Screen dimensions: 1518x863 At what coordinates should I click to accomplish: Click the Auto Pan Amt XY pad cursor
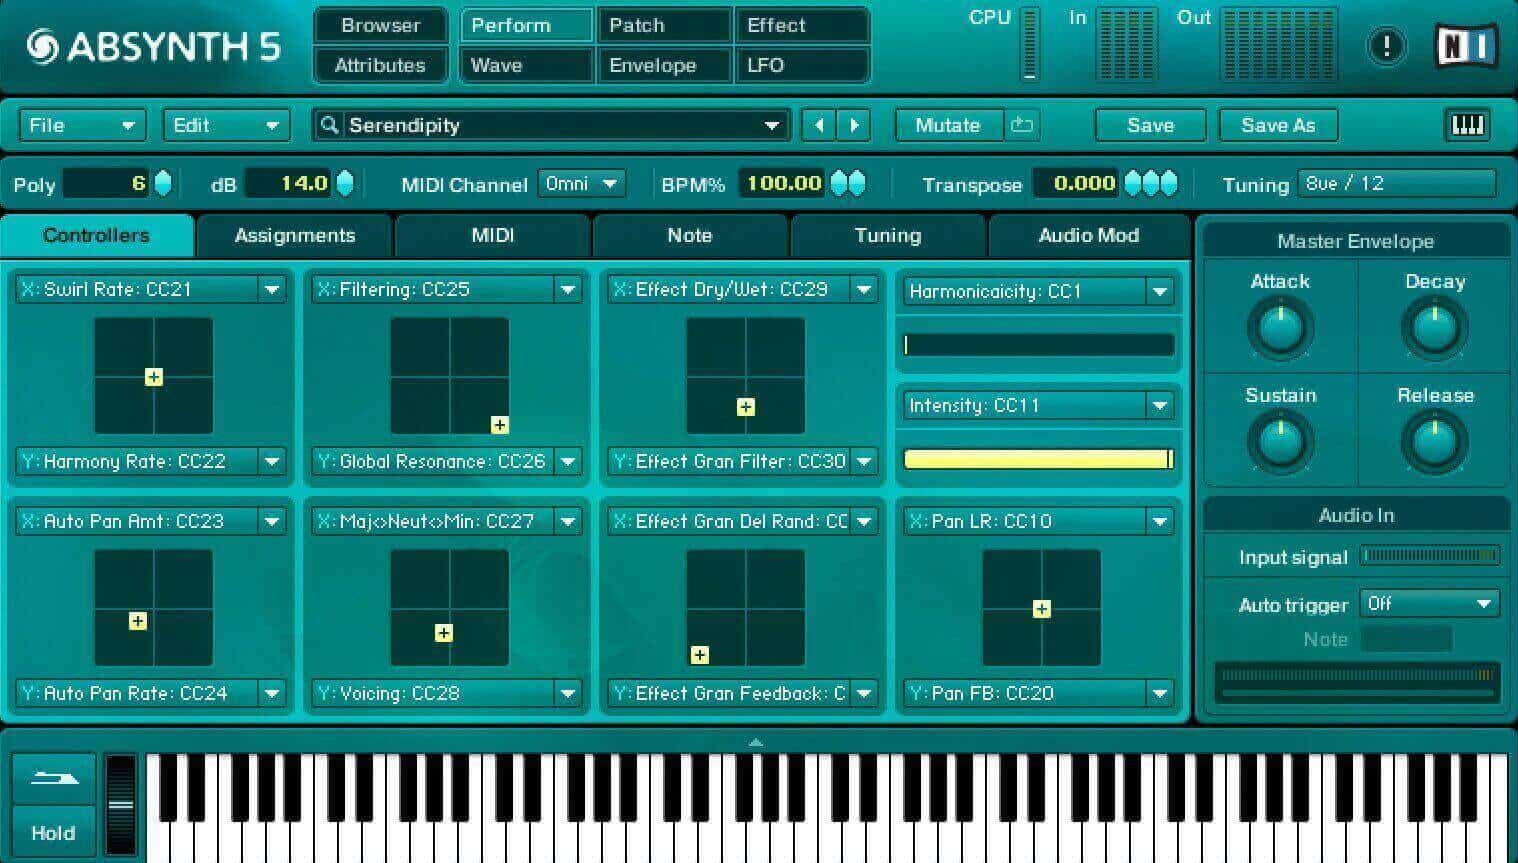[138, 621]
